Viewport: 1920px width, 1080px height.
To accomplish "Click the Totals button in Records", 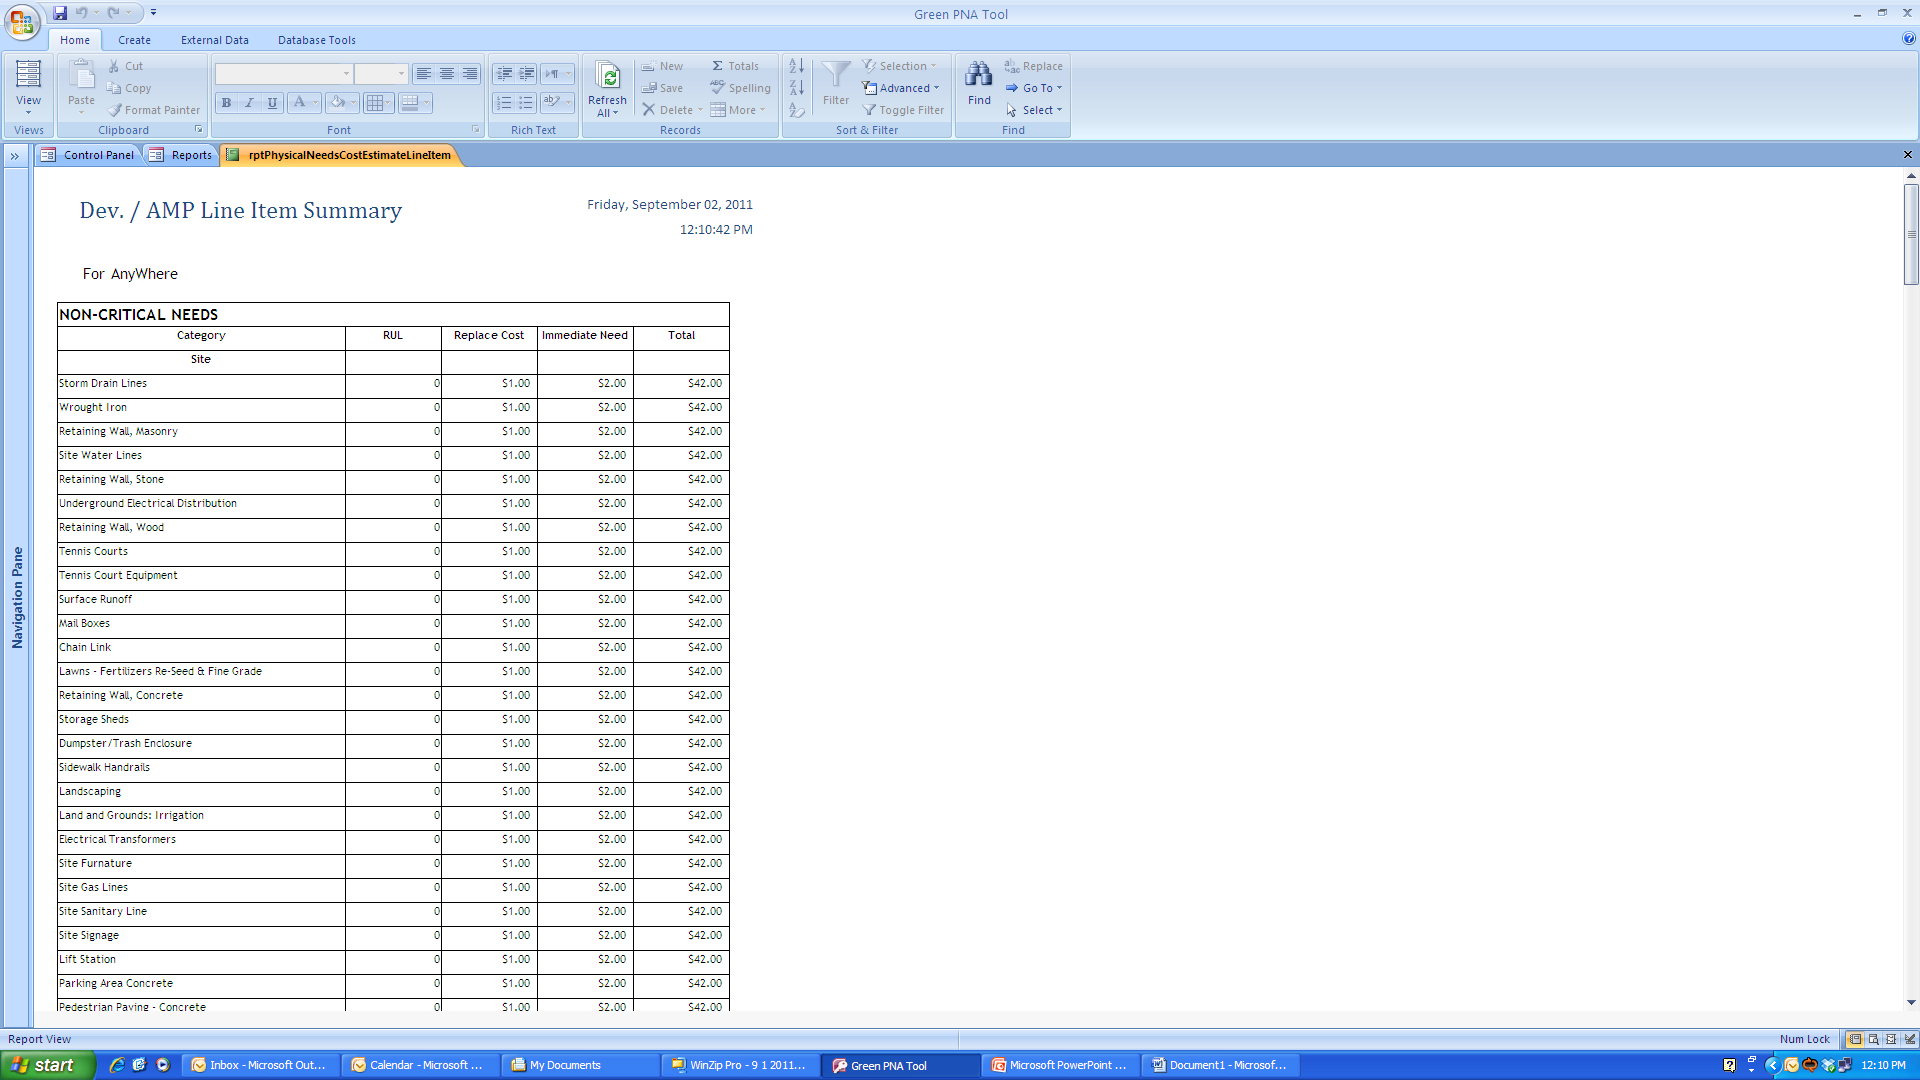I will point(735,66).
